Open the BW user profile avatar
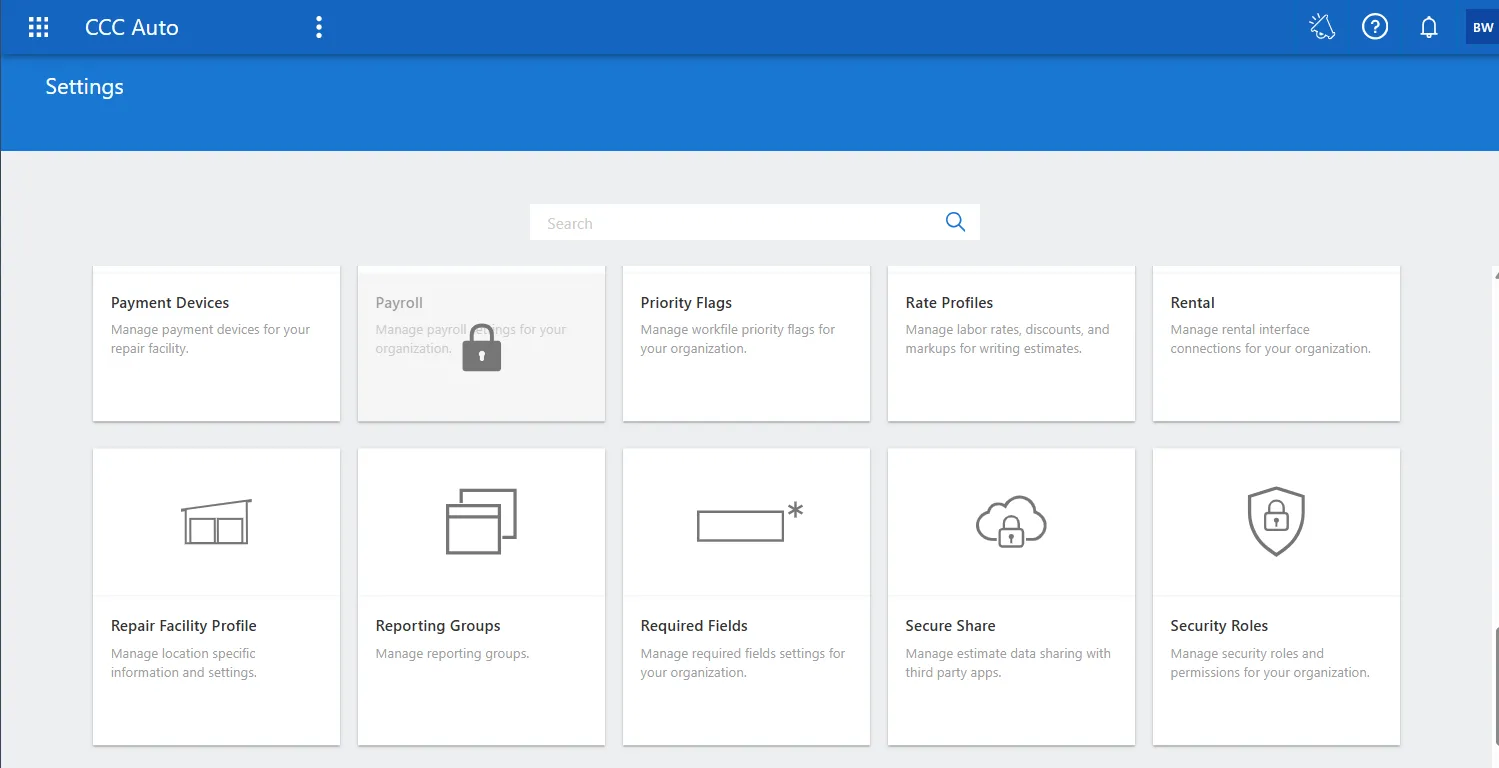Image resolution: width=1499 pixels, height=768 pixels. click(1482, 27)
